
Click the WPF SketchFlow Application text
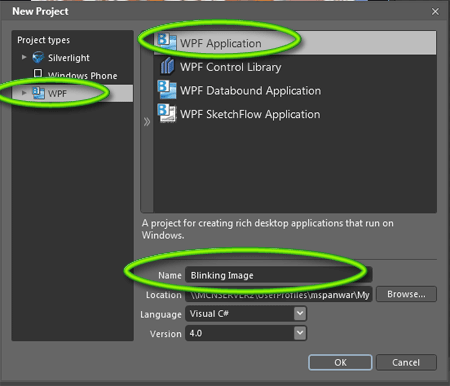(x=250, y=114)
